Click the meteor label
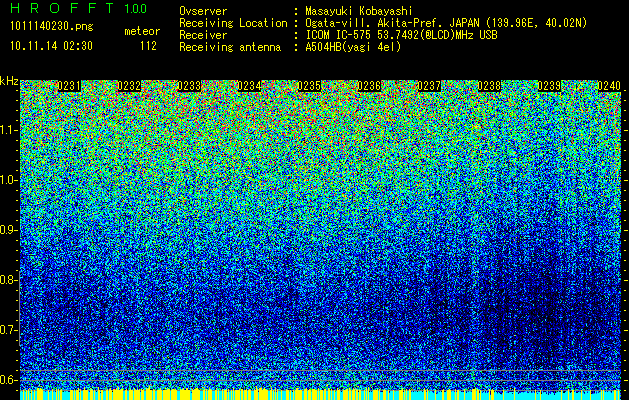629x400 pixels. pos(142,31)
